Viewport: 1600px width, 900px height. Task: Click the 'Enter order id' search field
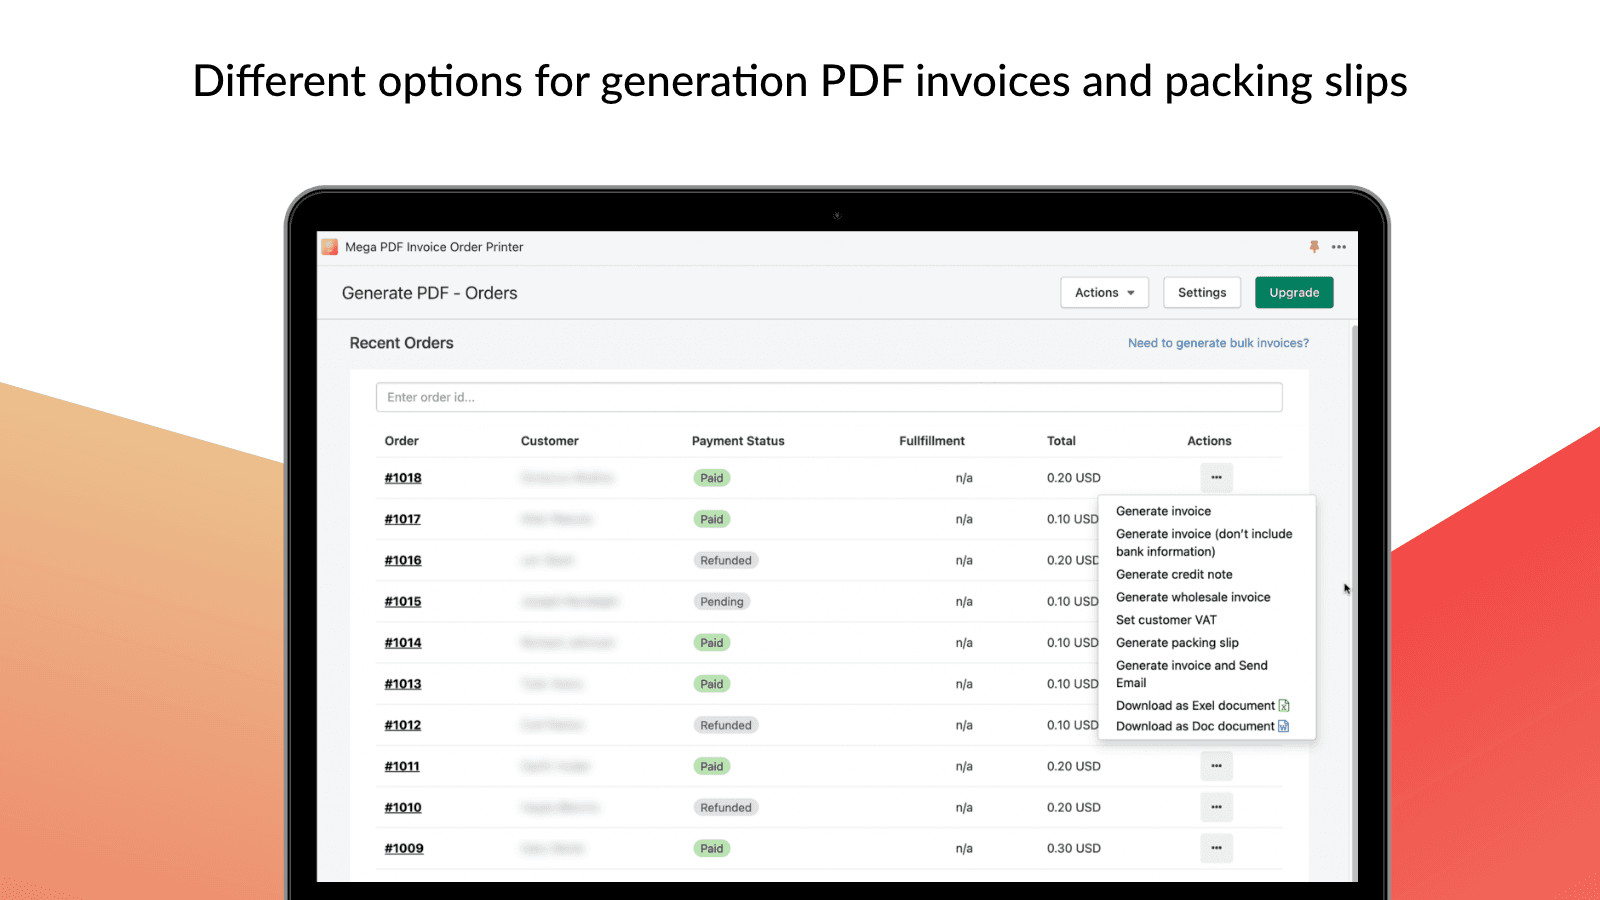coord(828,396)
